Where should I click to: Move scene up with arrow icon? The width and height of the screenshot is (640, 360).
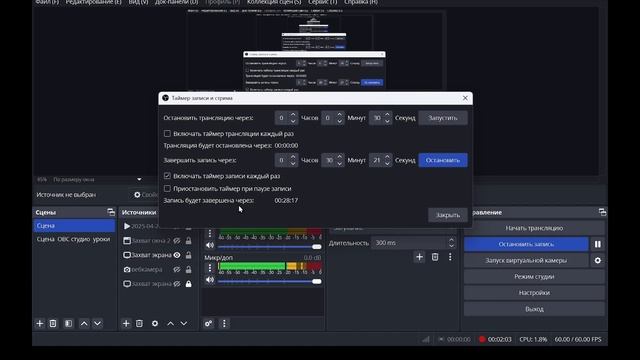point(84,323)
